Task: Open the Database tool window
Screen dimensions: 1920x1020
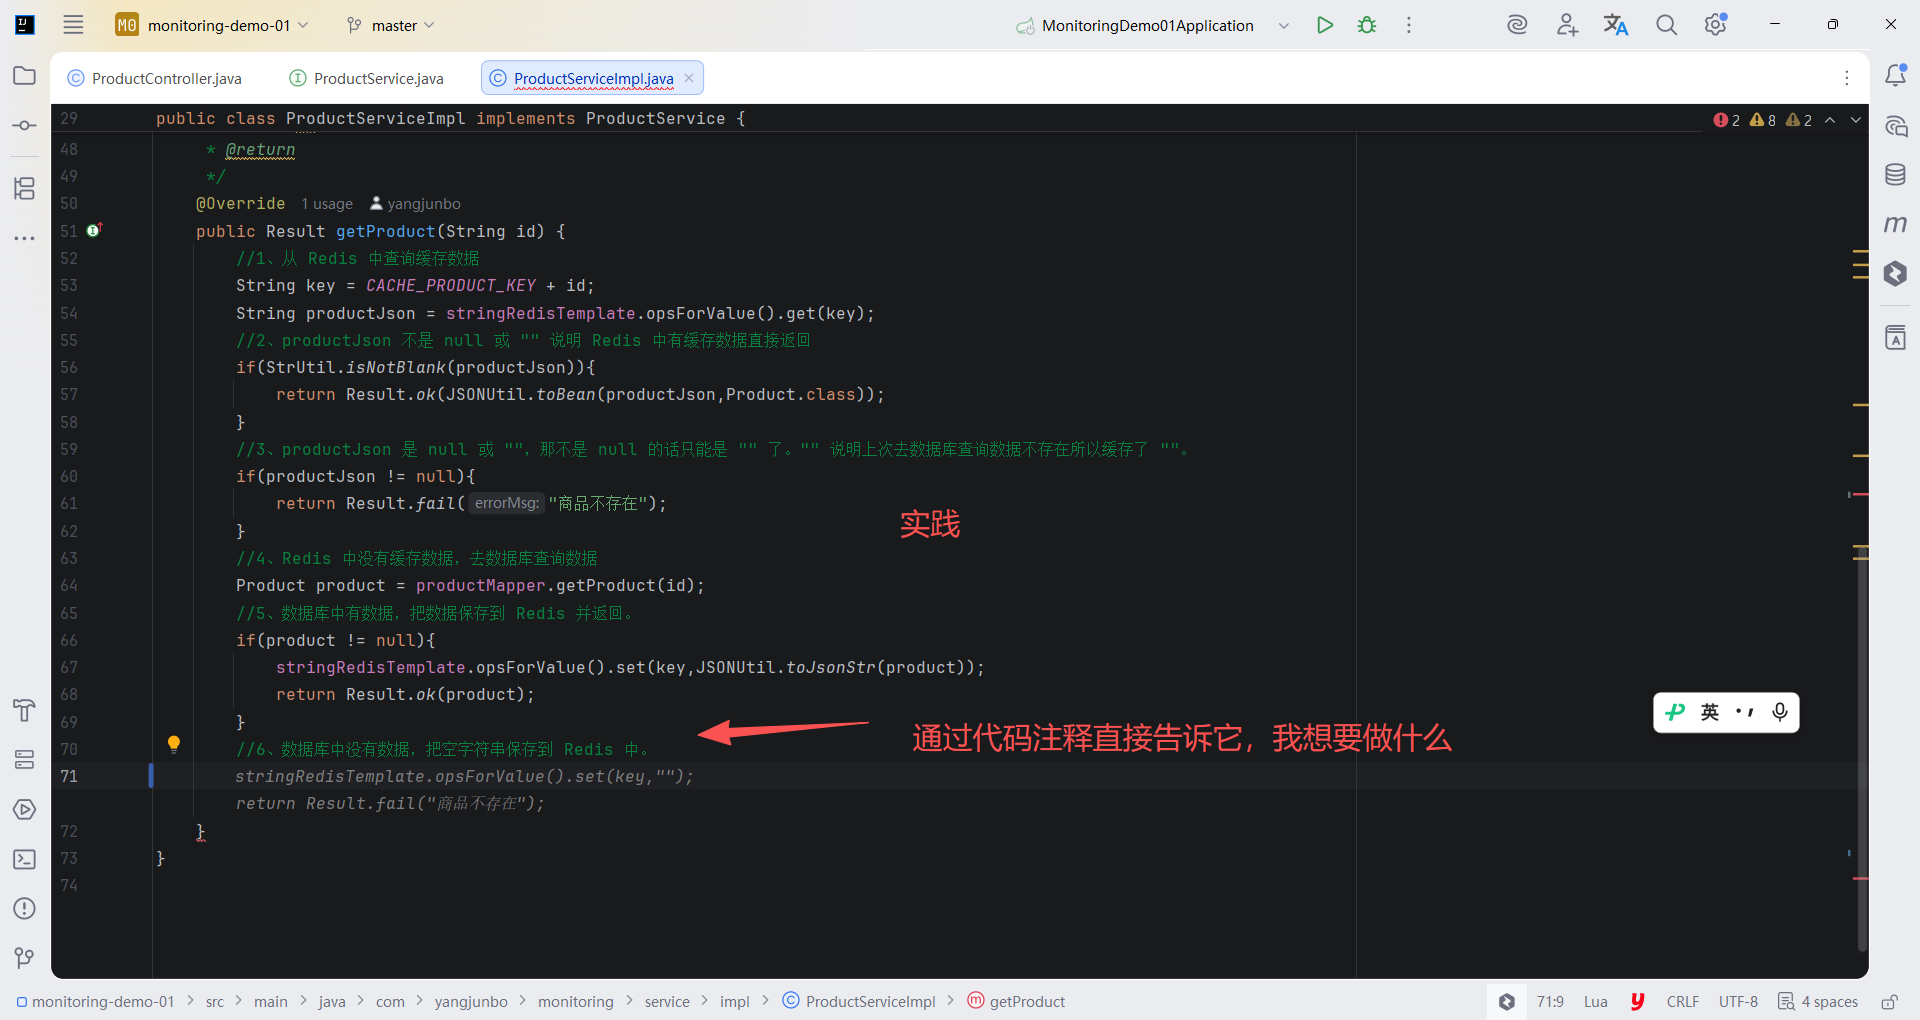Action: point(1895,175)
